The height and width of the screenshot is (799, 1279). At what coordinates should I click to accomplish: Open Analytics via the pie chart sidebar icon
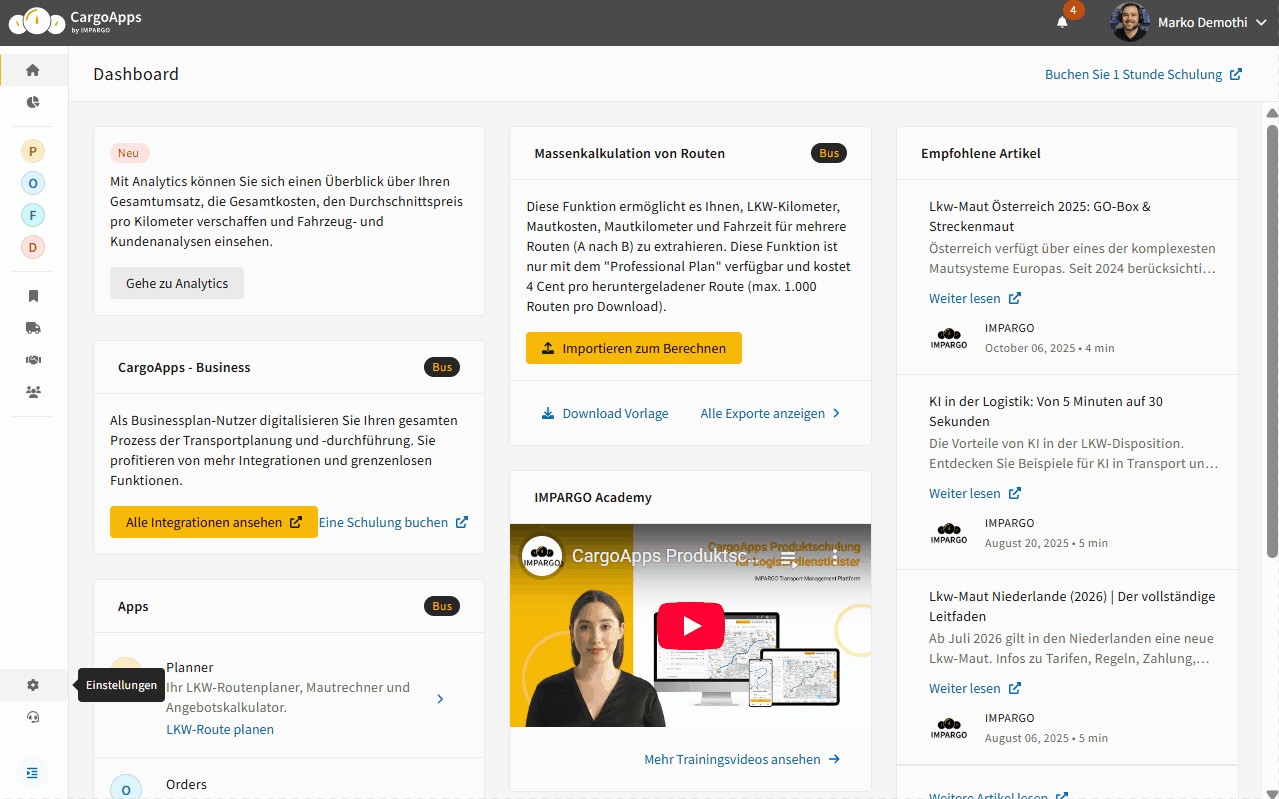(x=33, y=102)
